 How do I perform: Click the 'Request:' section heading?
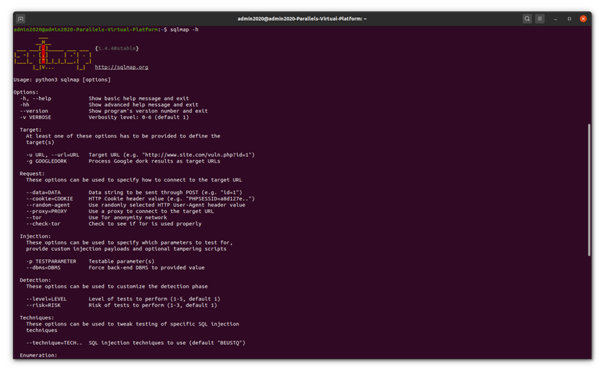pos(32,174)
